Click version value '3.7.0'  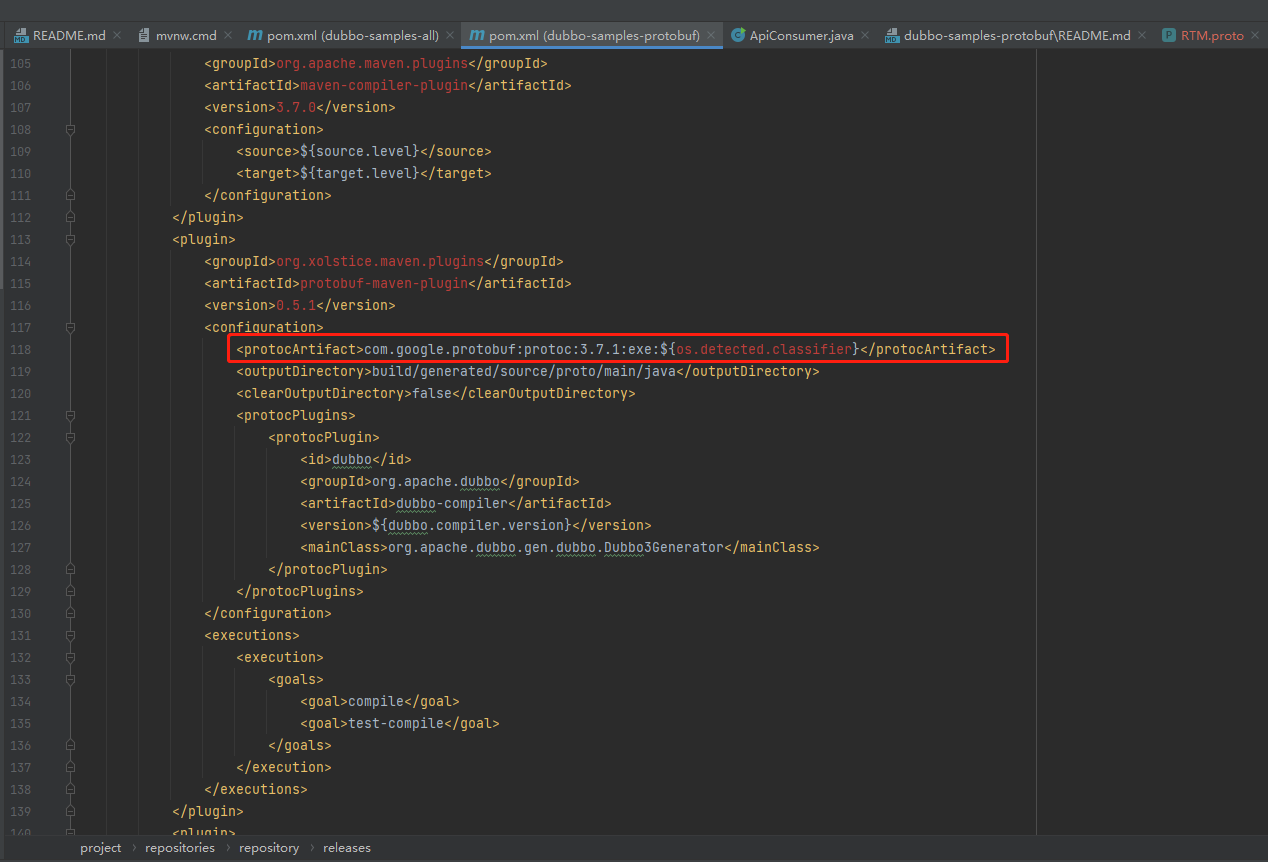[296, 107]
